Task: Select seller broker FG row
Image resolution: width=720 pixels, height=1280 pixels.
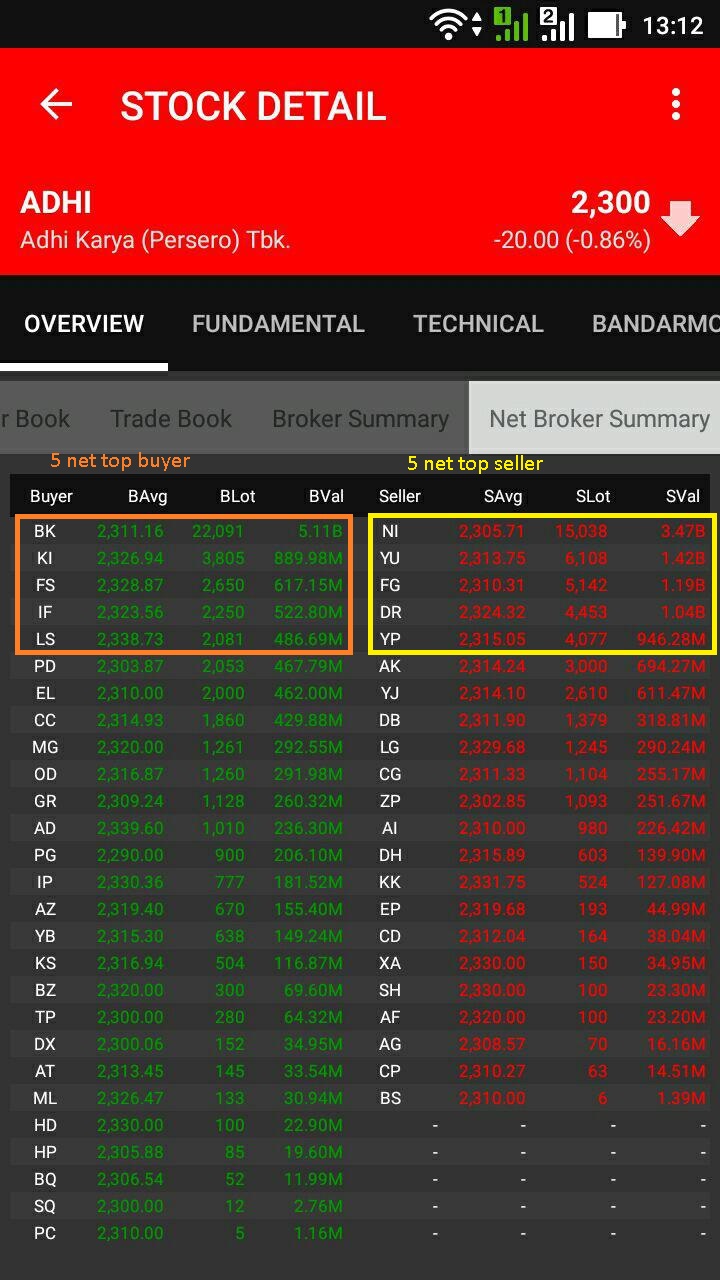Action: (x=542, y=585)
